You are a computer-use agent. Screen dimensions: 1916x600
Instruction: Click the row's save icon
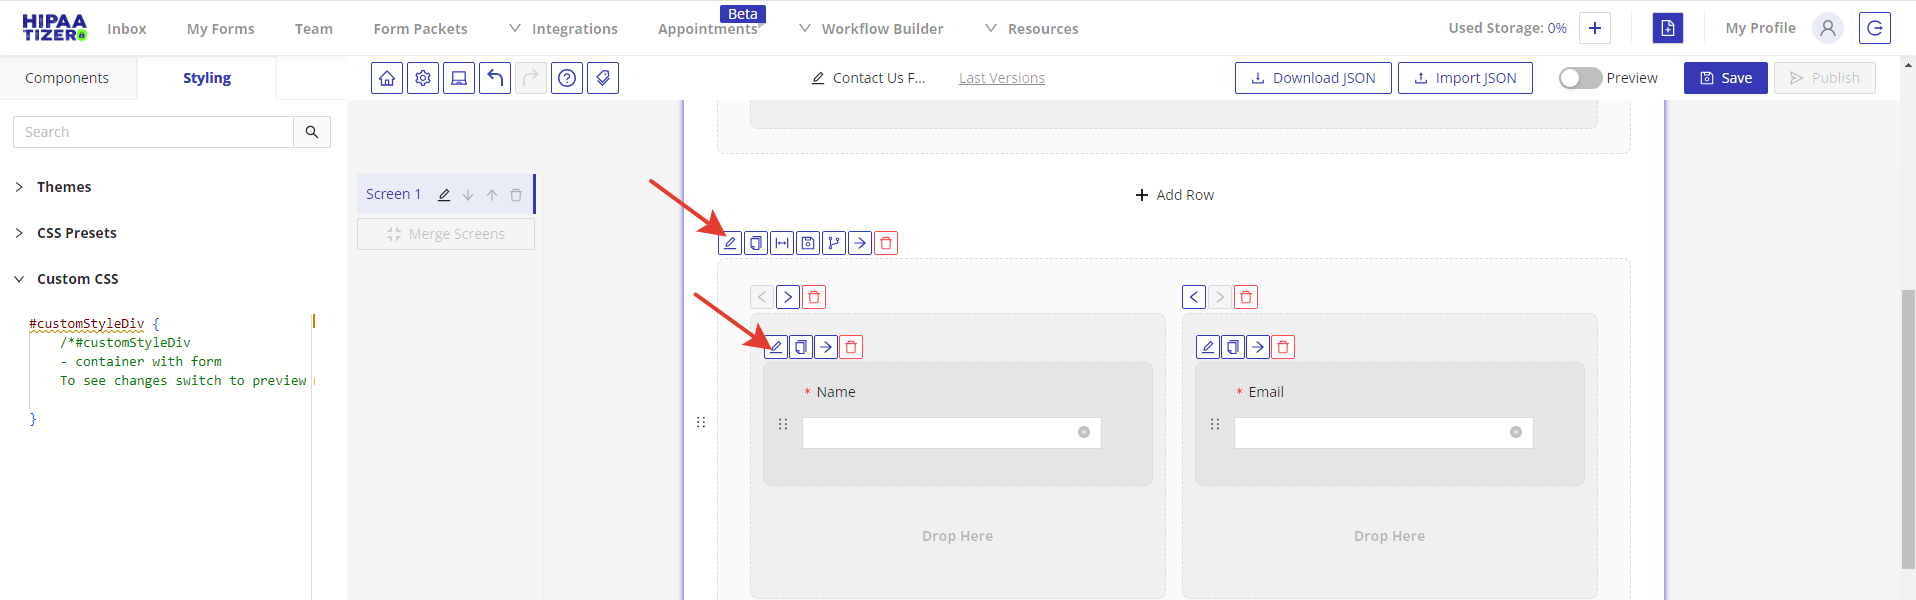click(808, 243)
